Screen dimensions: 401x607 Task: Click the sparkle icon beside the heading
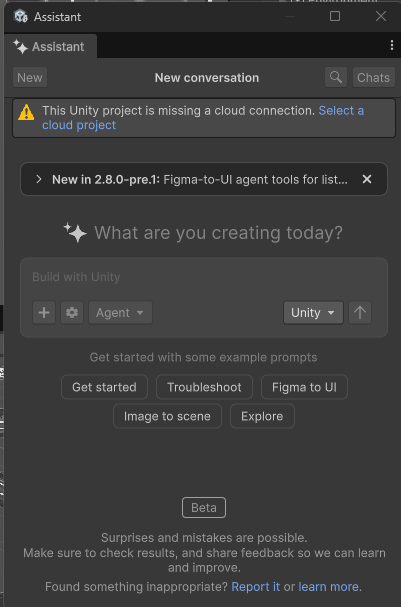tap(75, 232)
